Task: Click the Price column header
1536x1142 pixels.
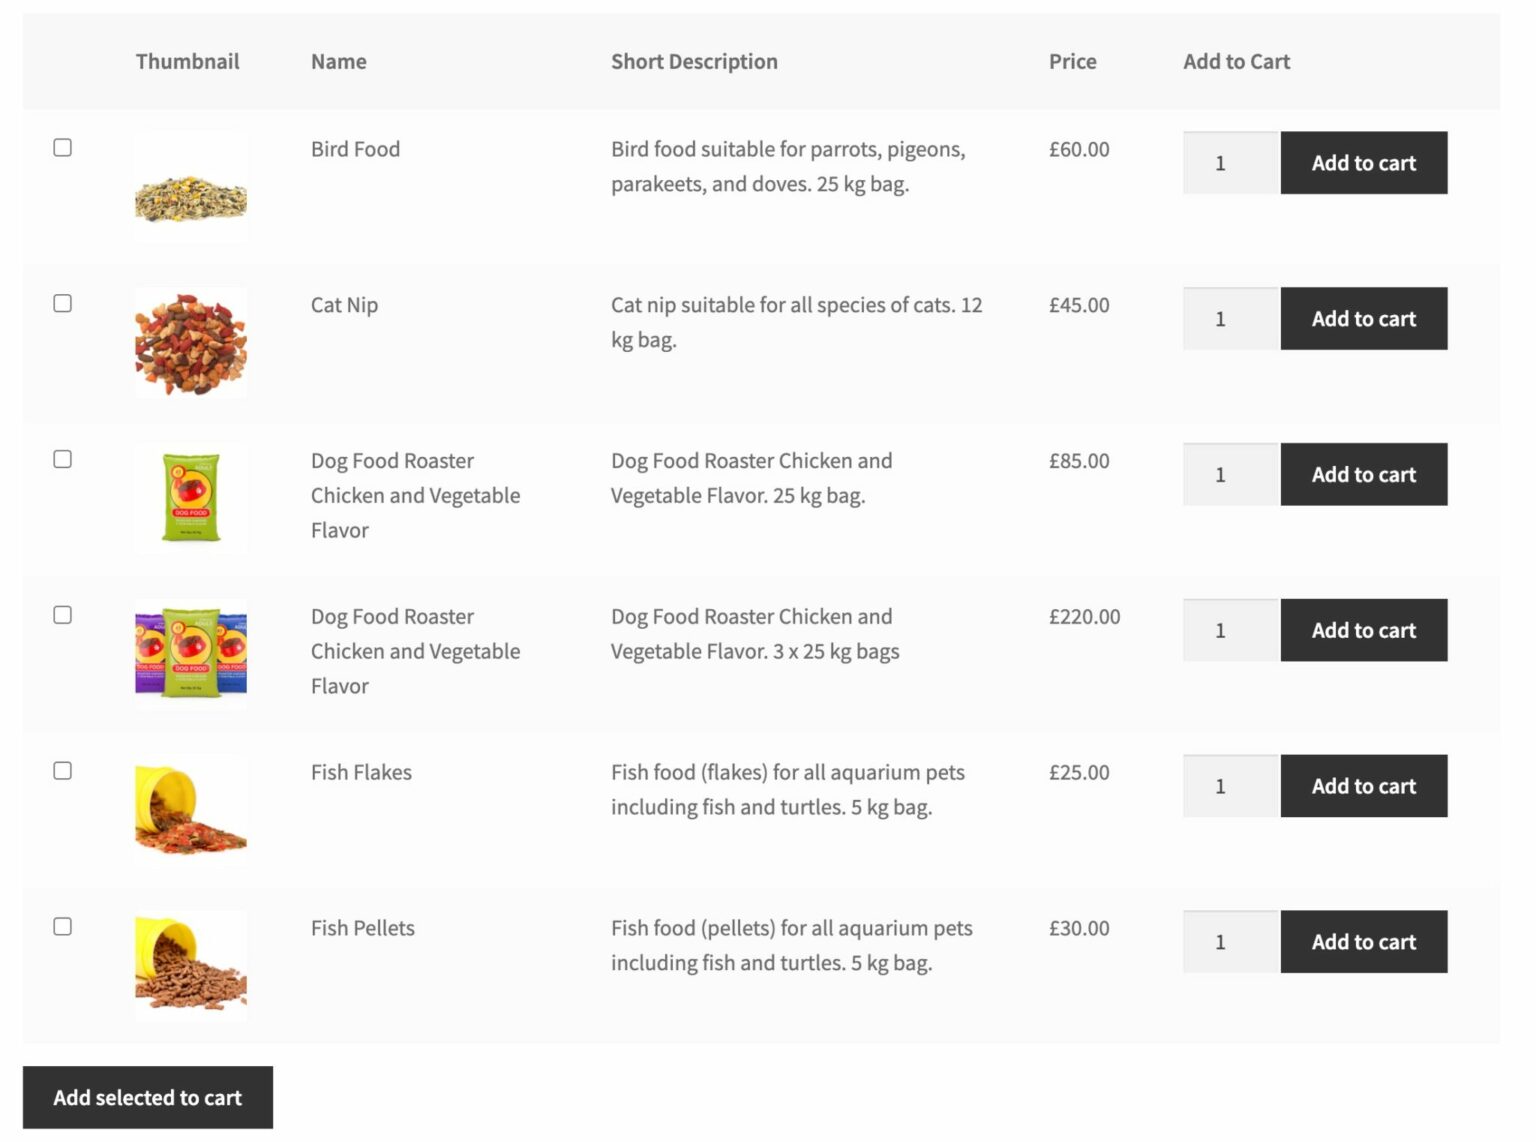Action: coord(1072,61)
